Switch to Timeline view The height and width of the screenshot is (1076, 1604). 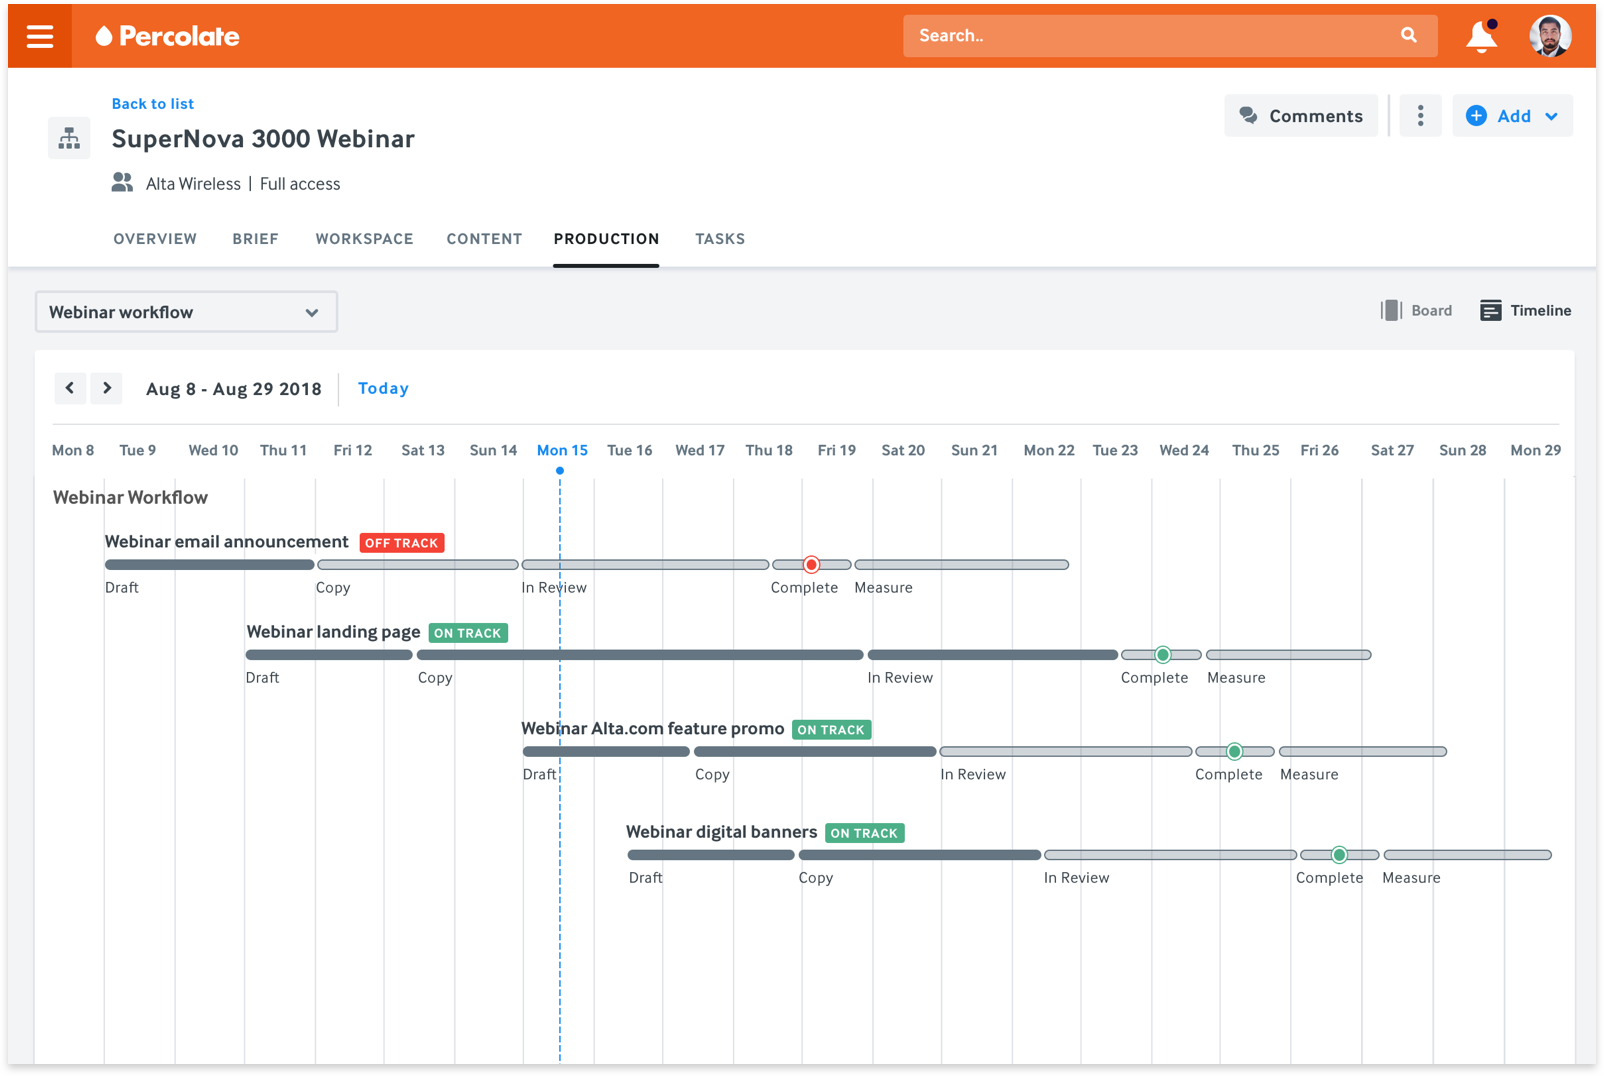[1526, 310]
